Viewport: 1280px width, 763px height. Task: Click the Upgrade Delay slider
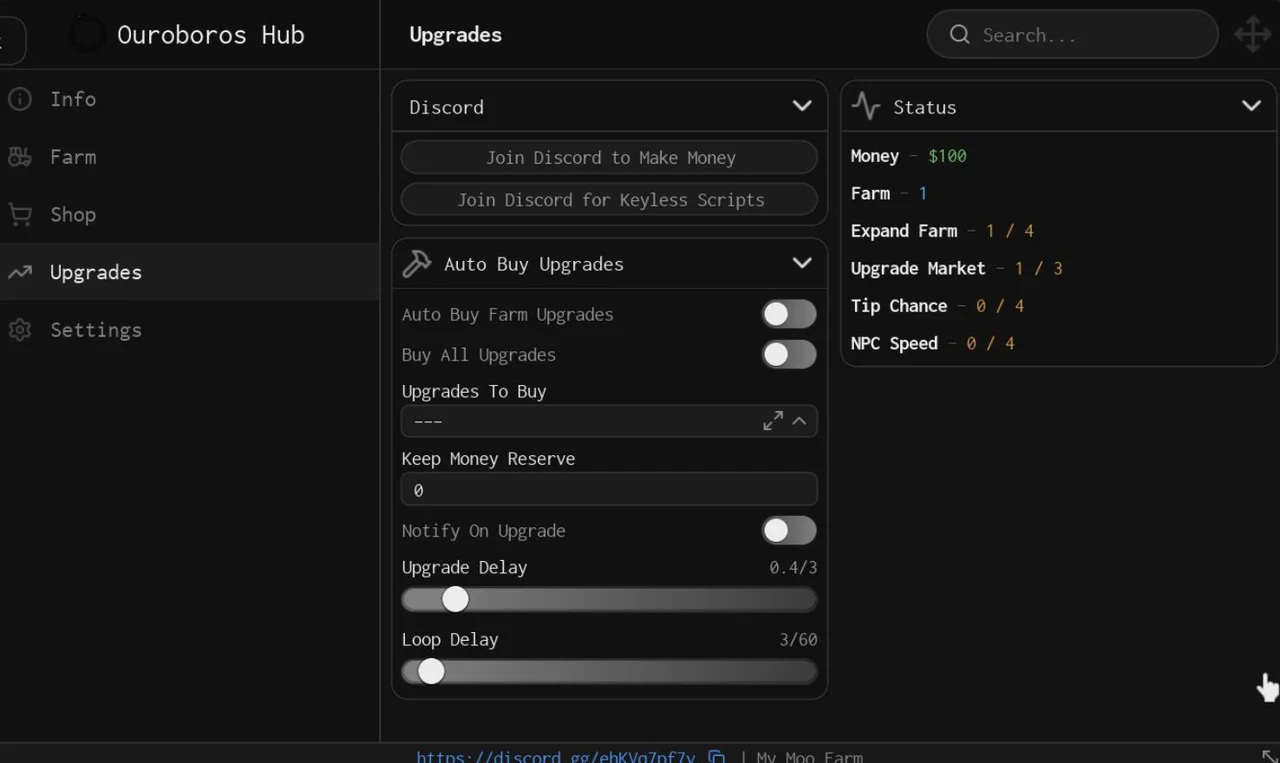(x=609, y=599)
